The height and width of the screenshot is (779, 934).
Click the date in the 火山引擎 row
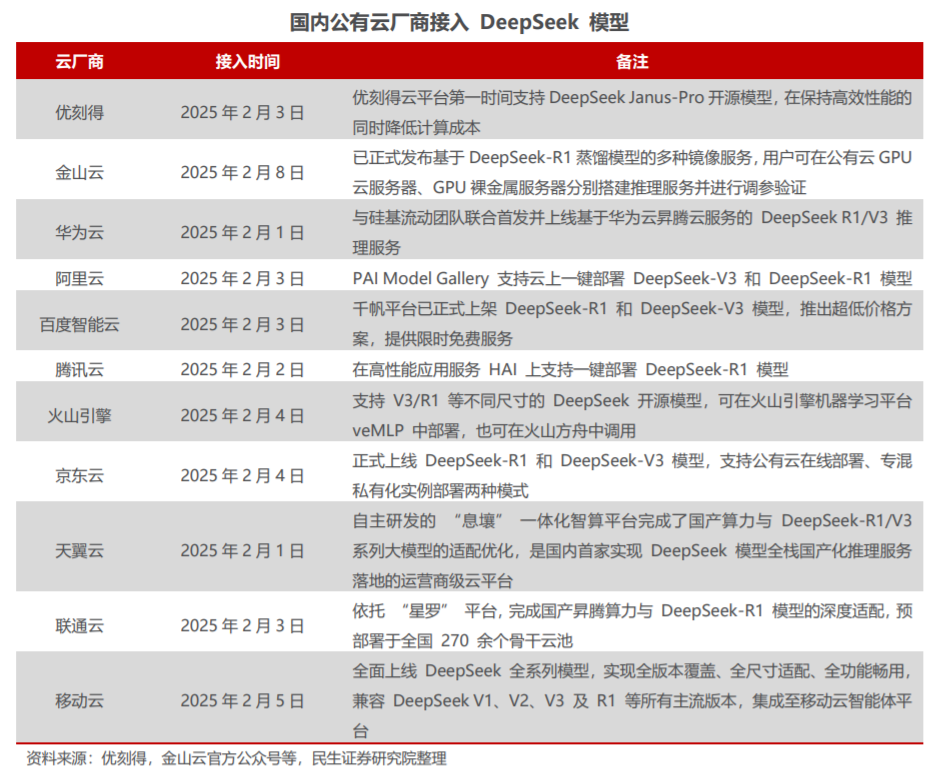point(242,416)
